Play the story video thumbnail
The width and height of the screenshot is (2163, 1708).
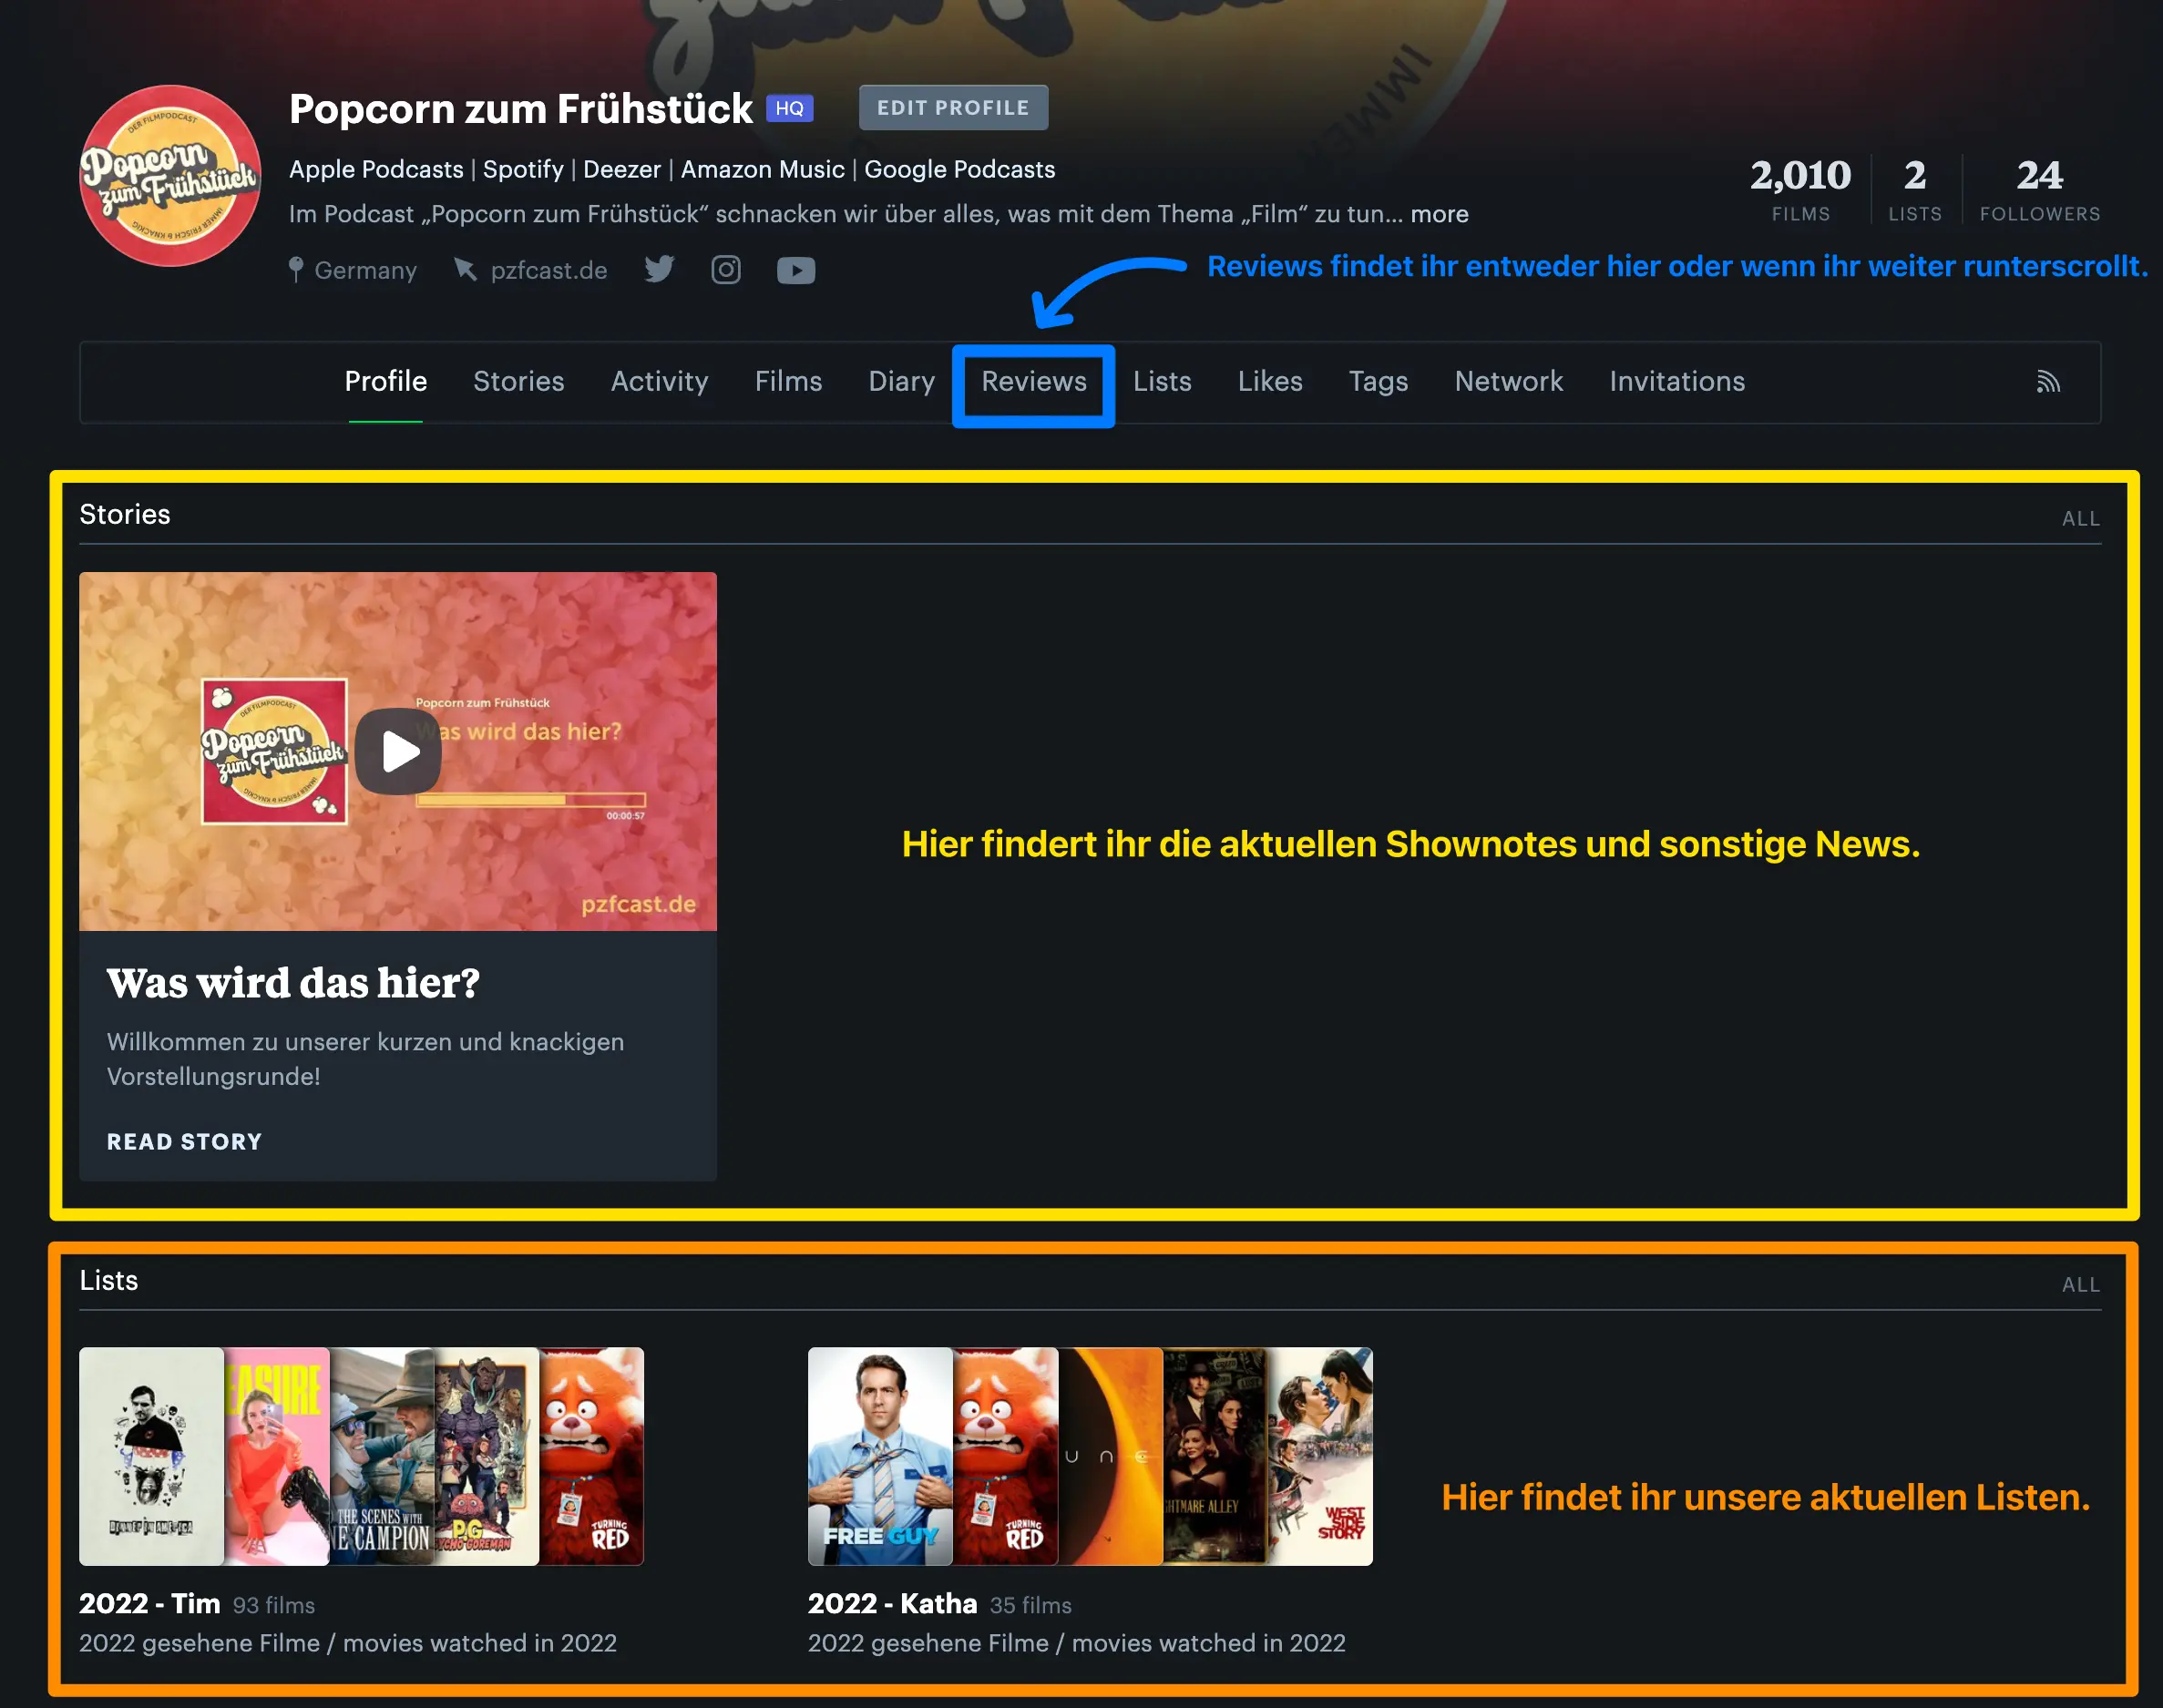[x=397, y=751]
